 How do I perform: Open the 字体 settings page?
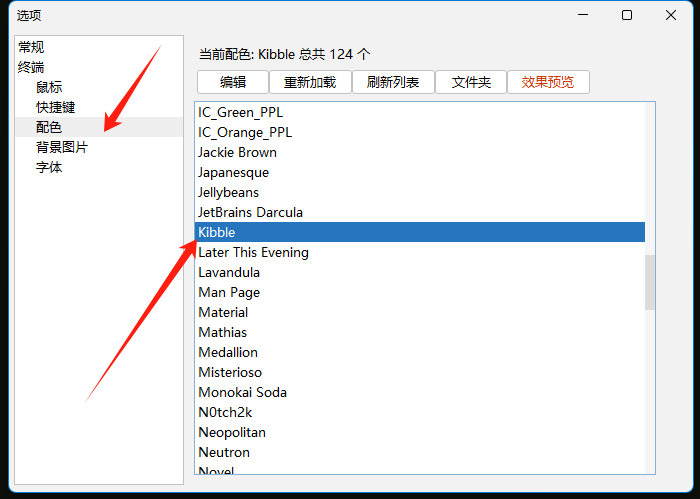(49, 167)
